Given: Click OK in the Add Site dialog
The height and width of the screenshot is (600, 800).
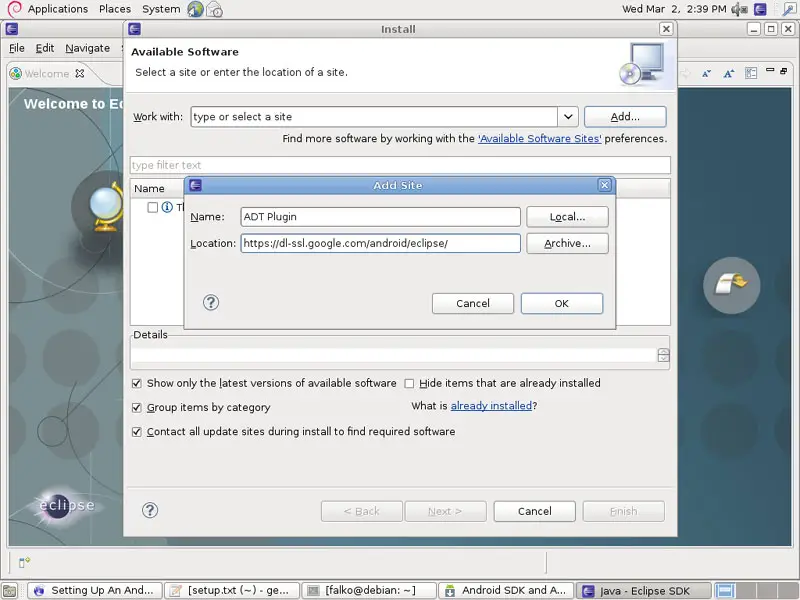Looking at the screenshot, I should click(x=562, y=304).
